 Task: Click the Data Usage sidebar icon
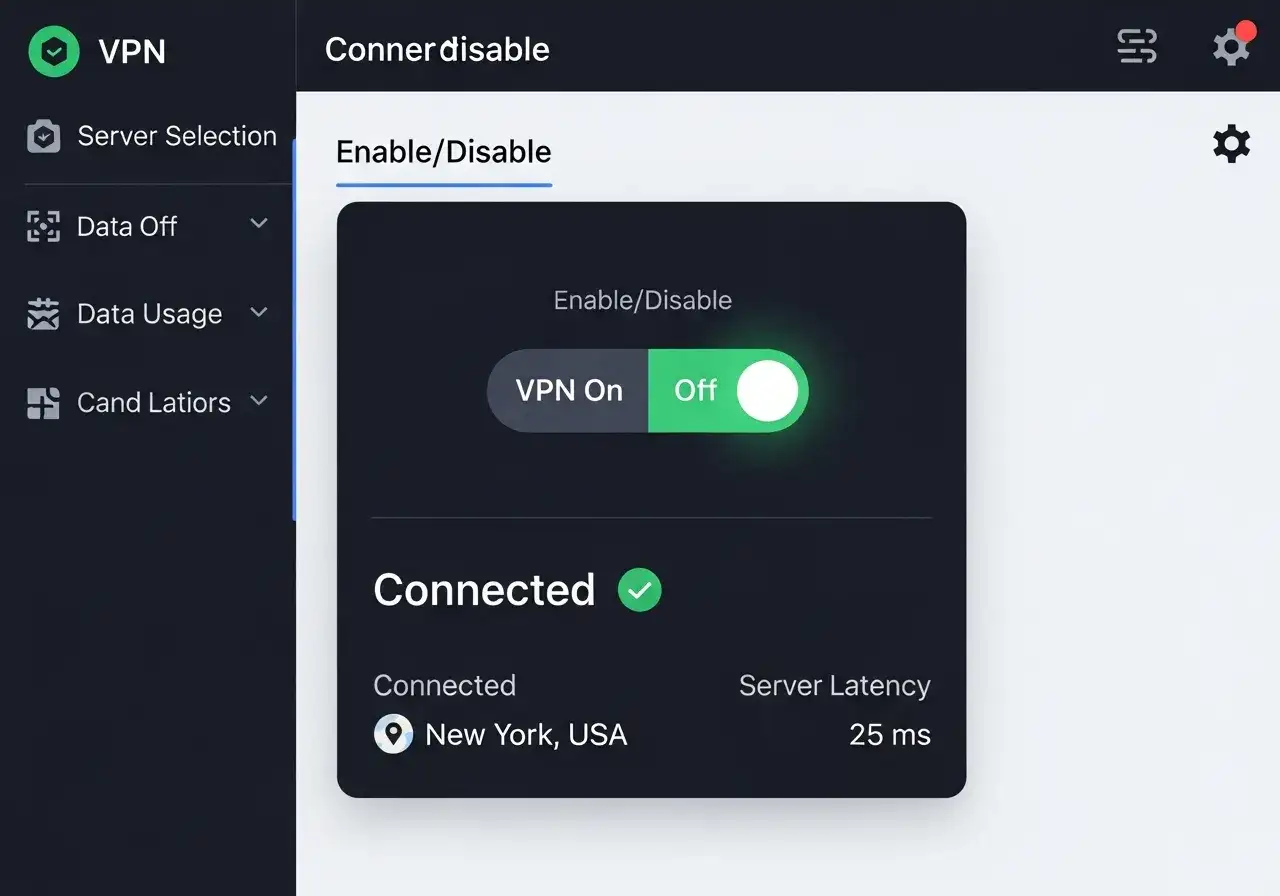[x=42, y=313]
